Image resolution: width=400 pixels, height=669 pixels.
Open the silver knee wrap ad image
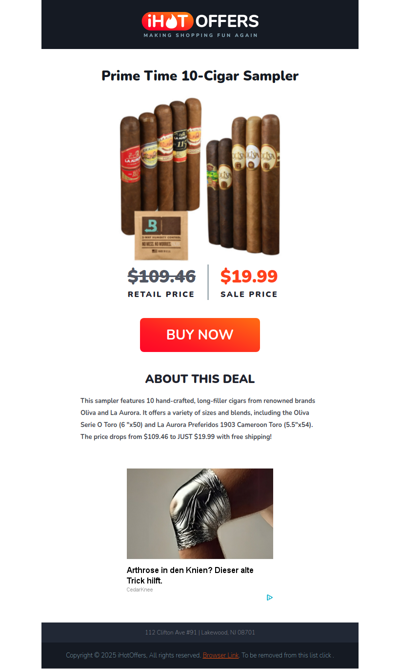point(200,514)
